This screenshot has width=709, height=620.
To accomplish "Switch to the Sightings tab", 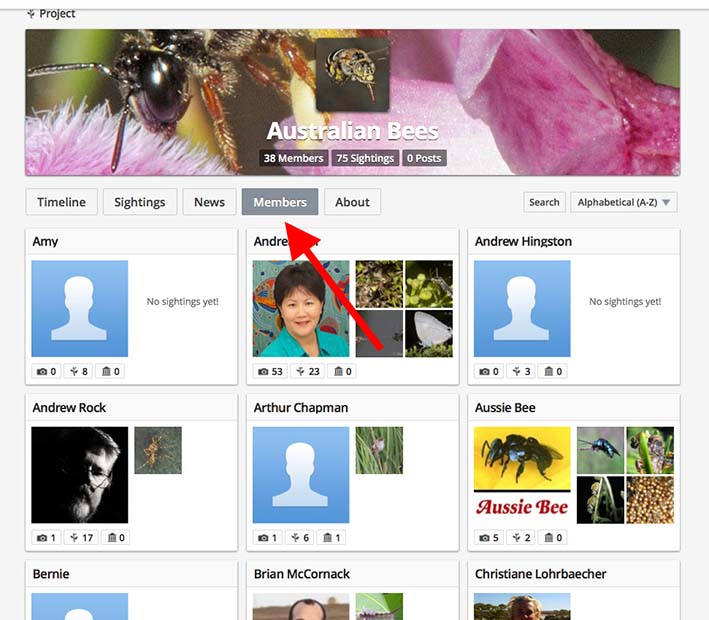I will click(140, 202).
